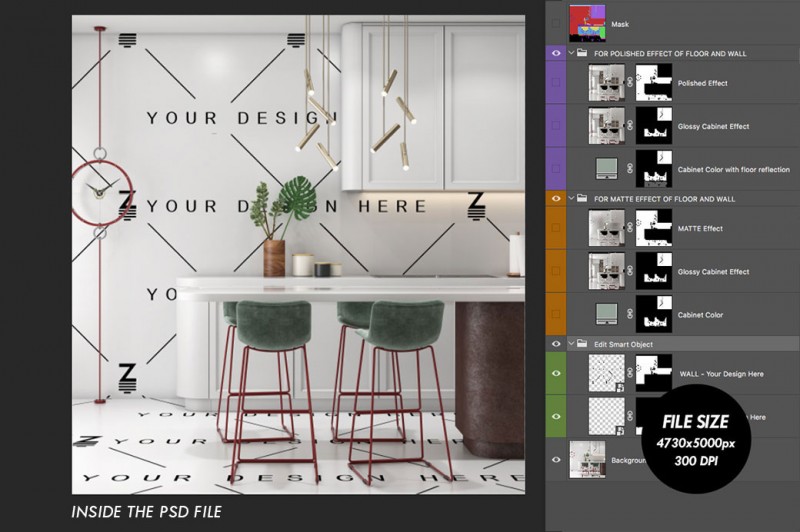Screen dimensions: 800x532
Task: Select the WALL layer mask thumbnail
Action: tap(654, 373)
